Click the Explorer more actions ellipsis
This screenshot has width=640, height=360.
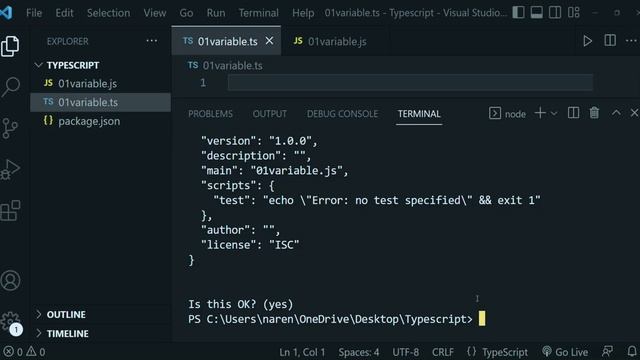(x=152, y=41)
